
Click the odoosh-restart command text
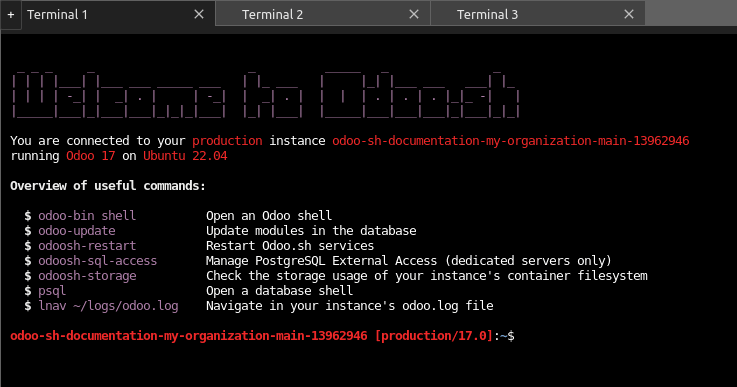click(x=87, y=246)
